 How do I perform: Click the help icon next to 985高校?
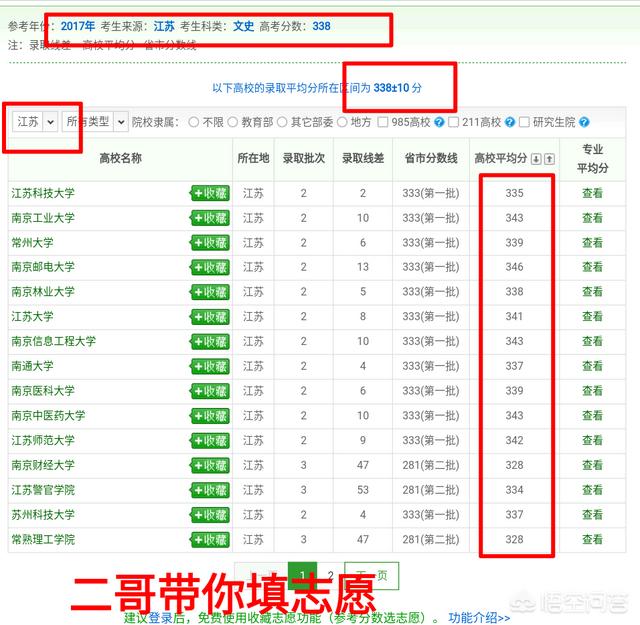pos(438,122)
